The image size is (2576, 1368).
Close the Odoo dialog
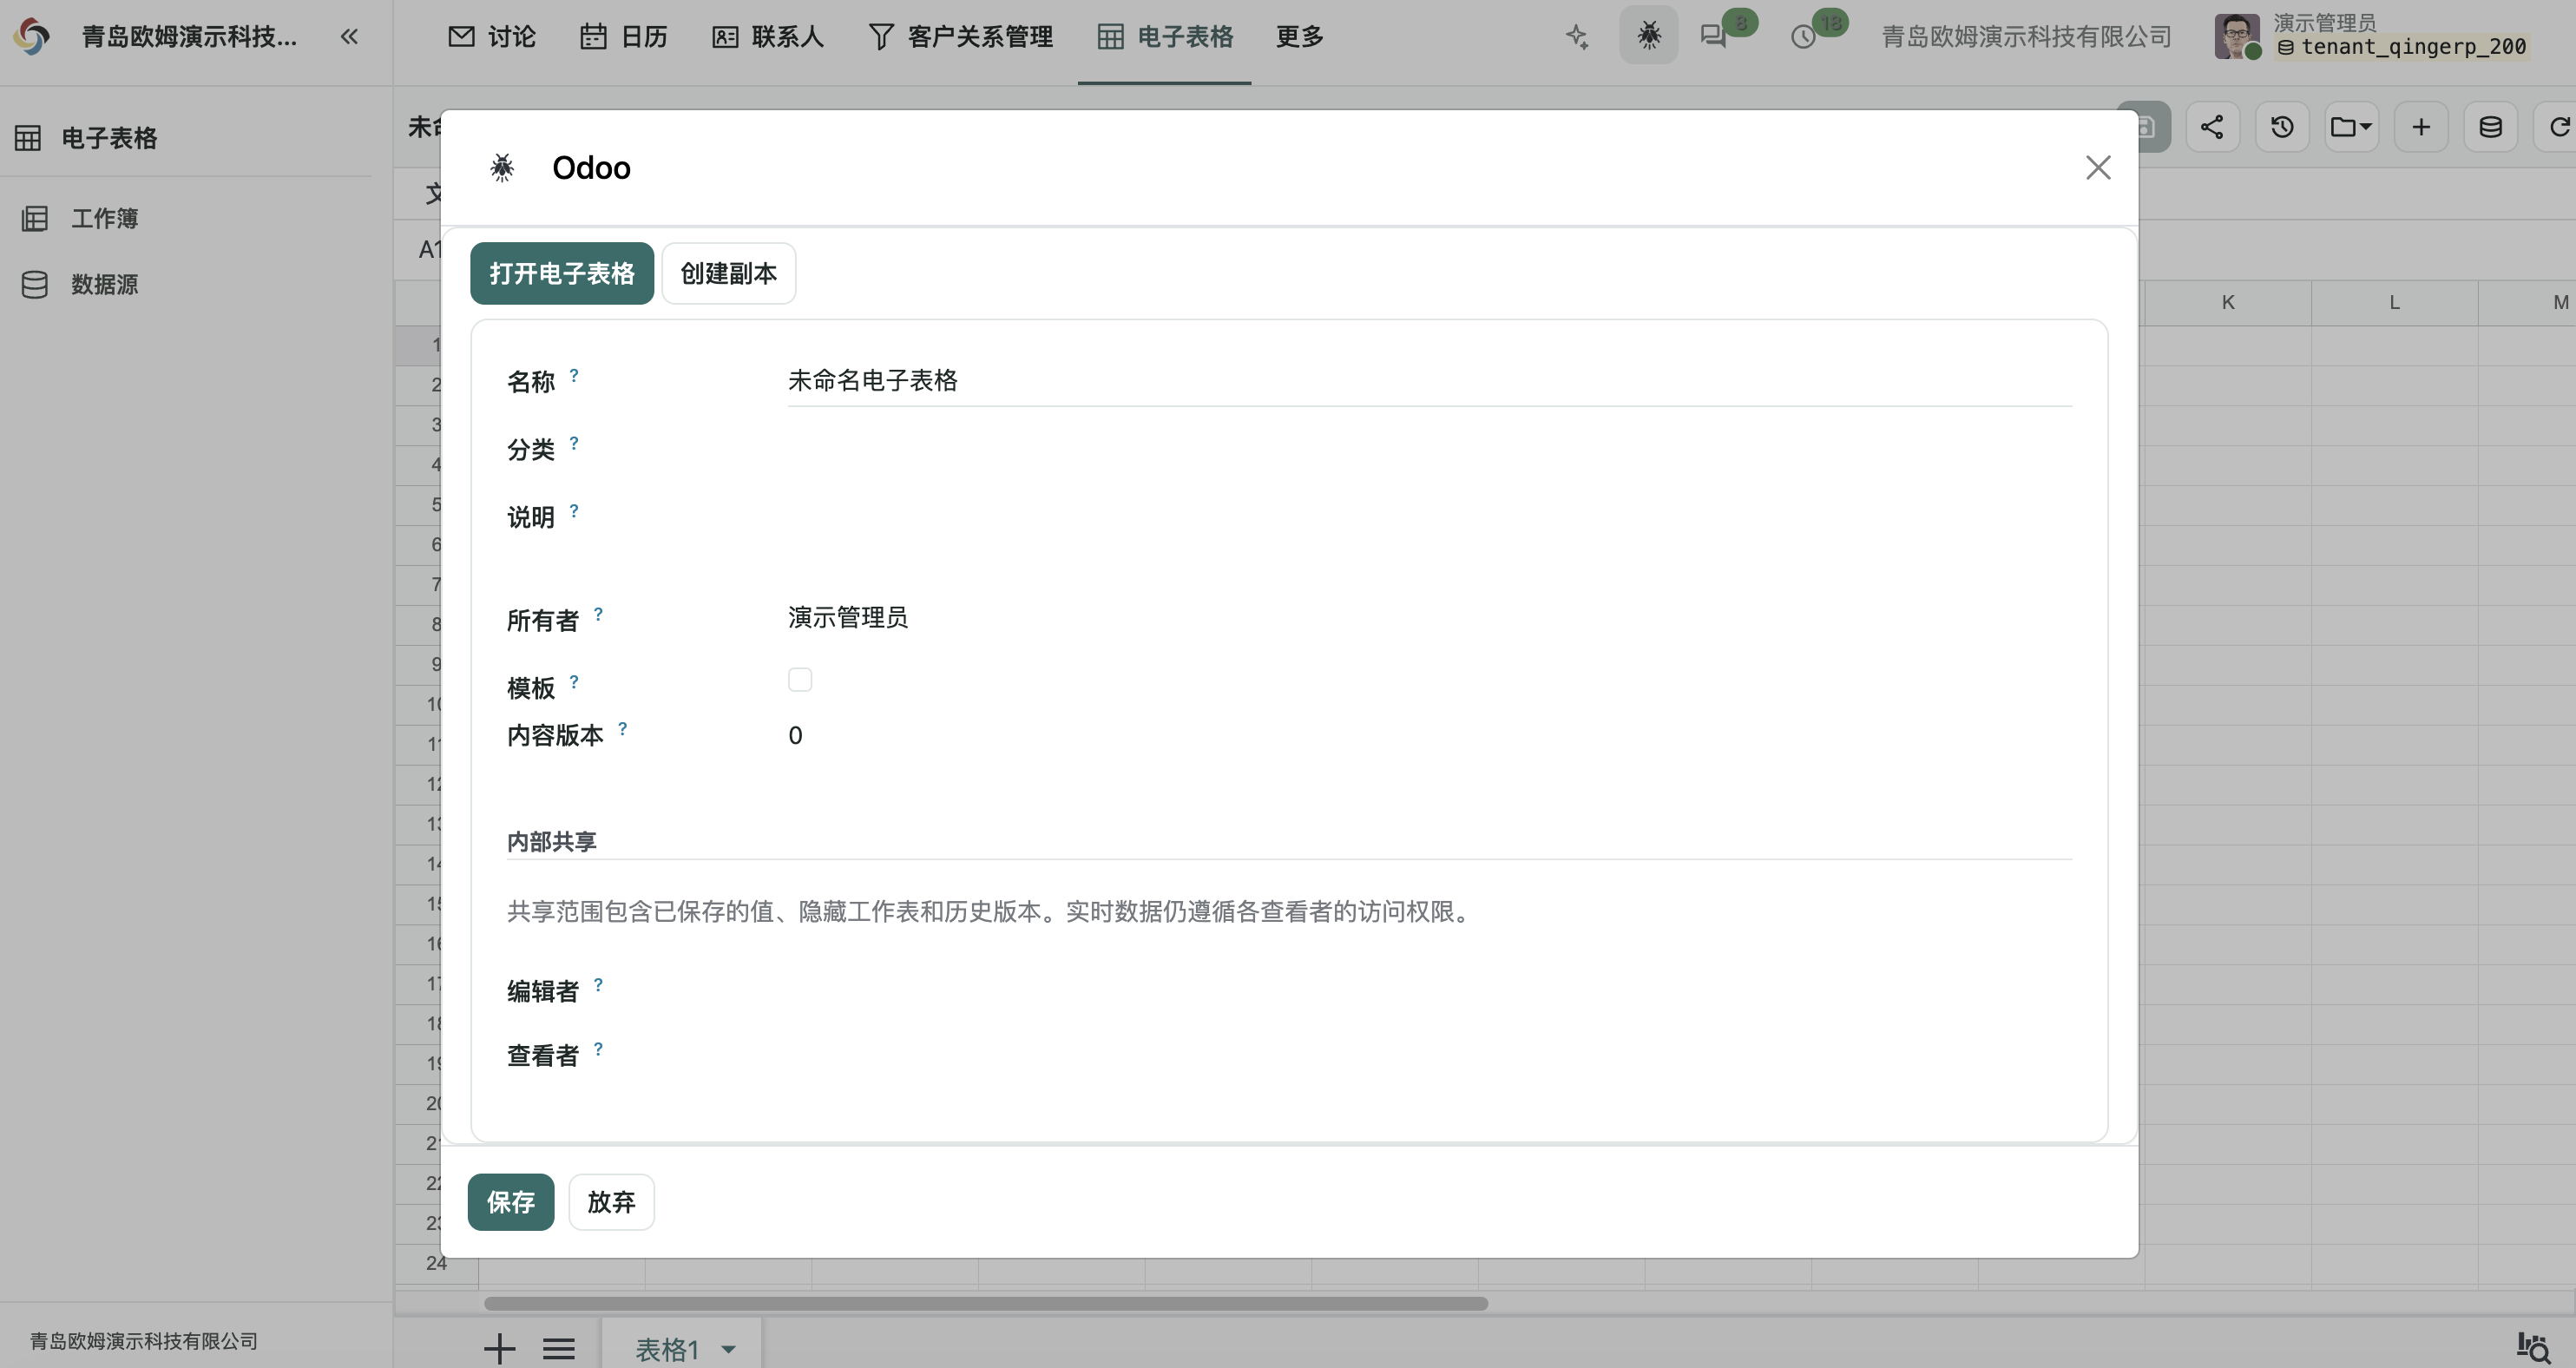point(2098,167)
